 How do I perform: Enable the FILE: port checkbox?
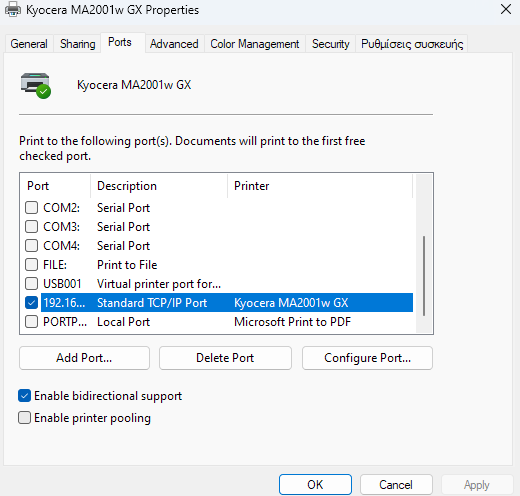point(31,265)
